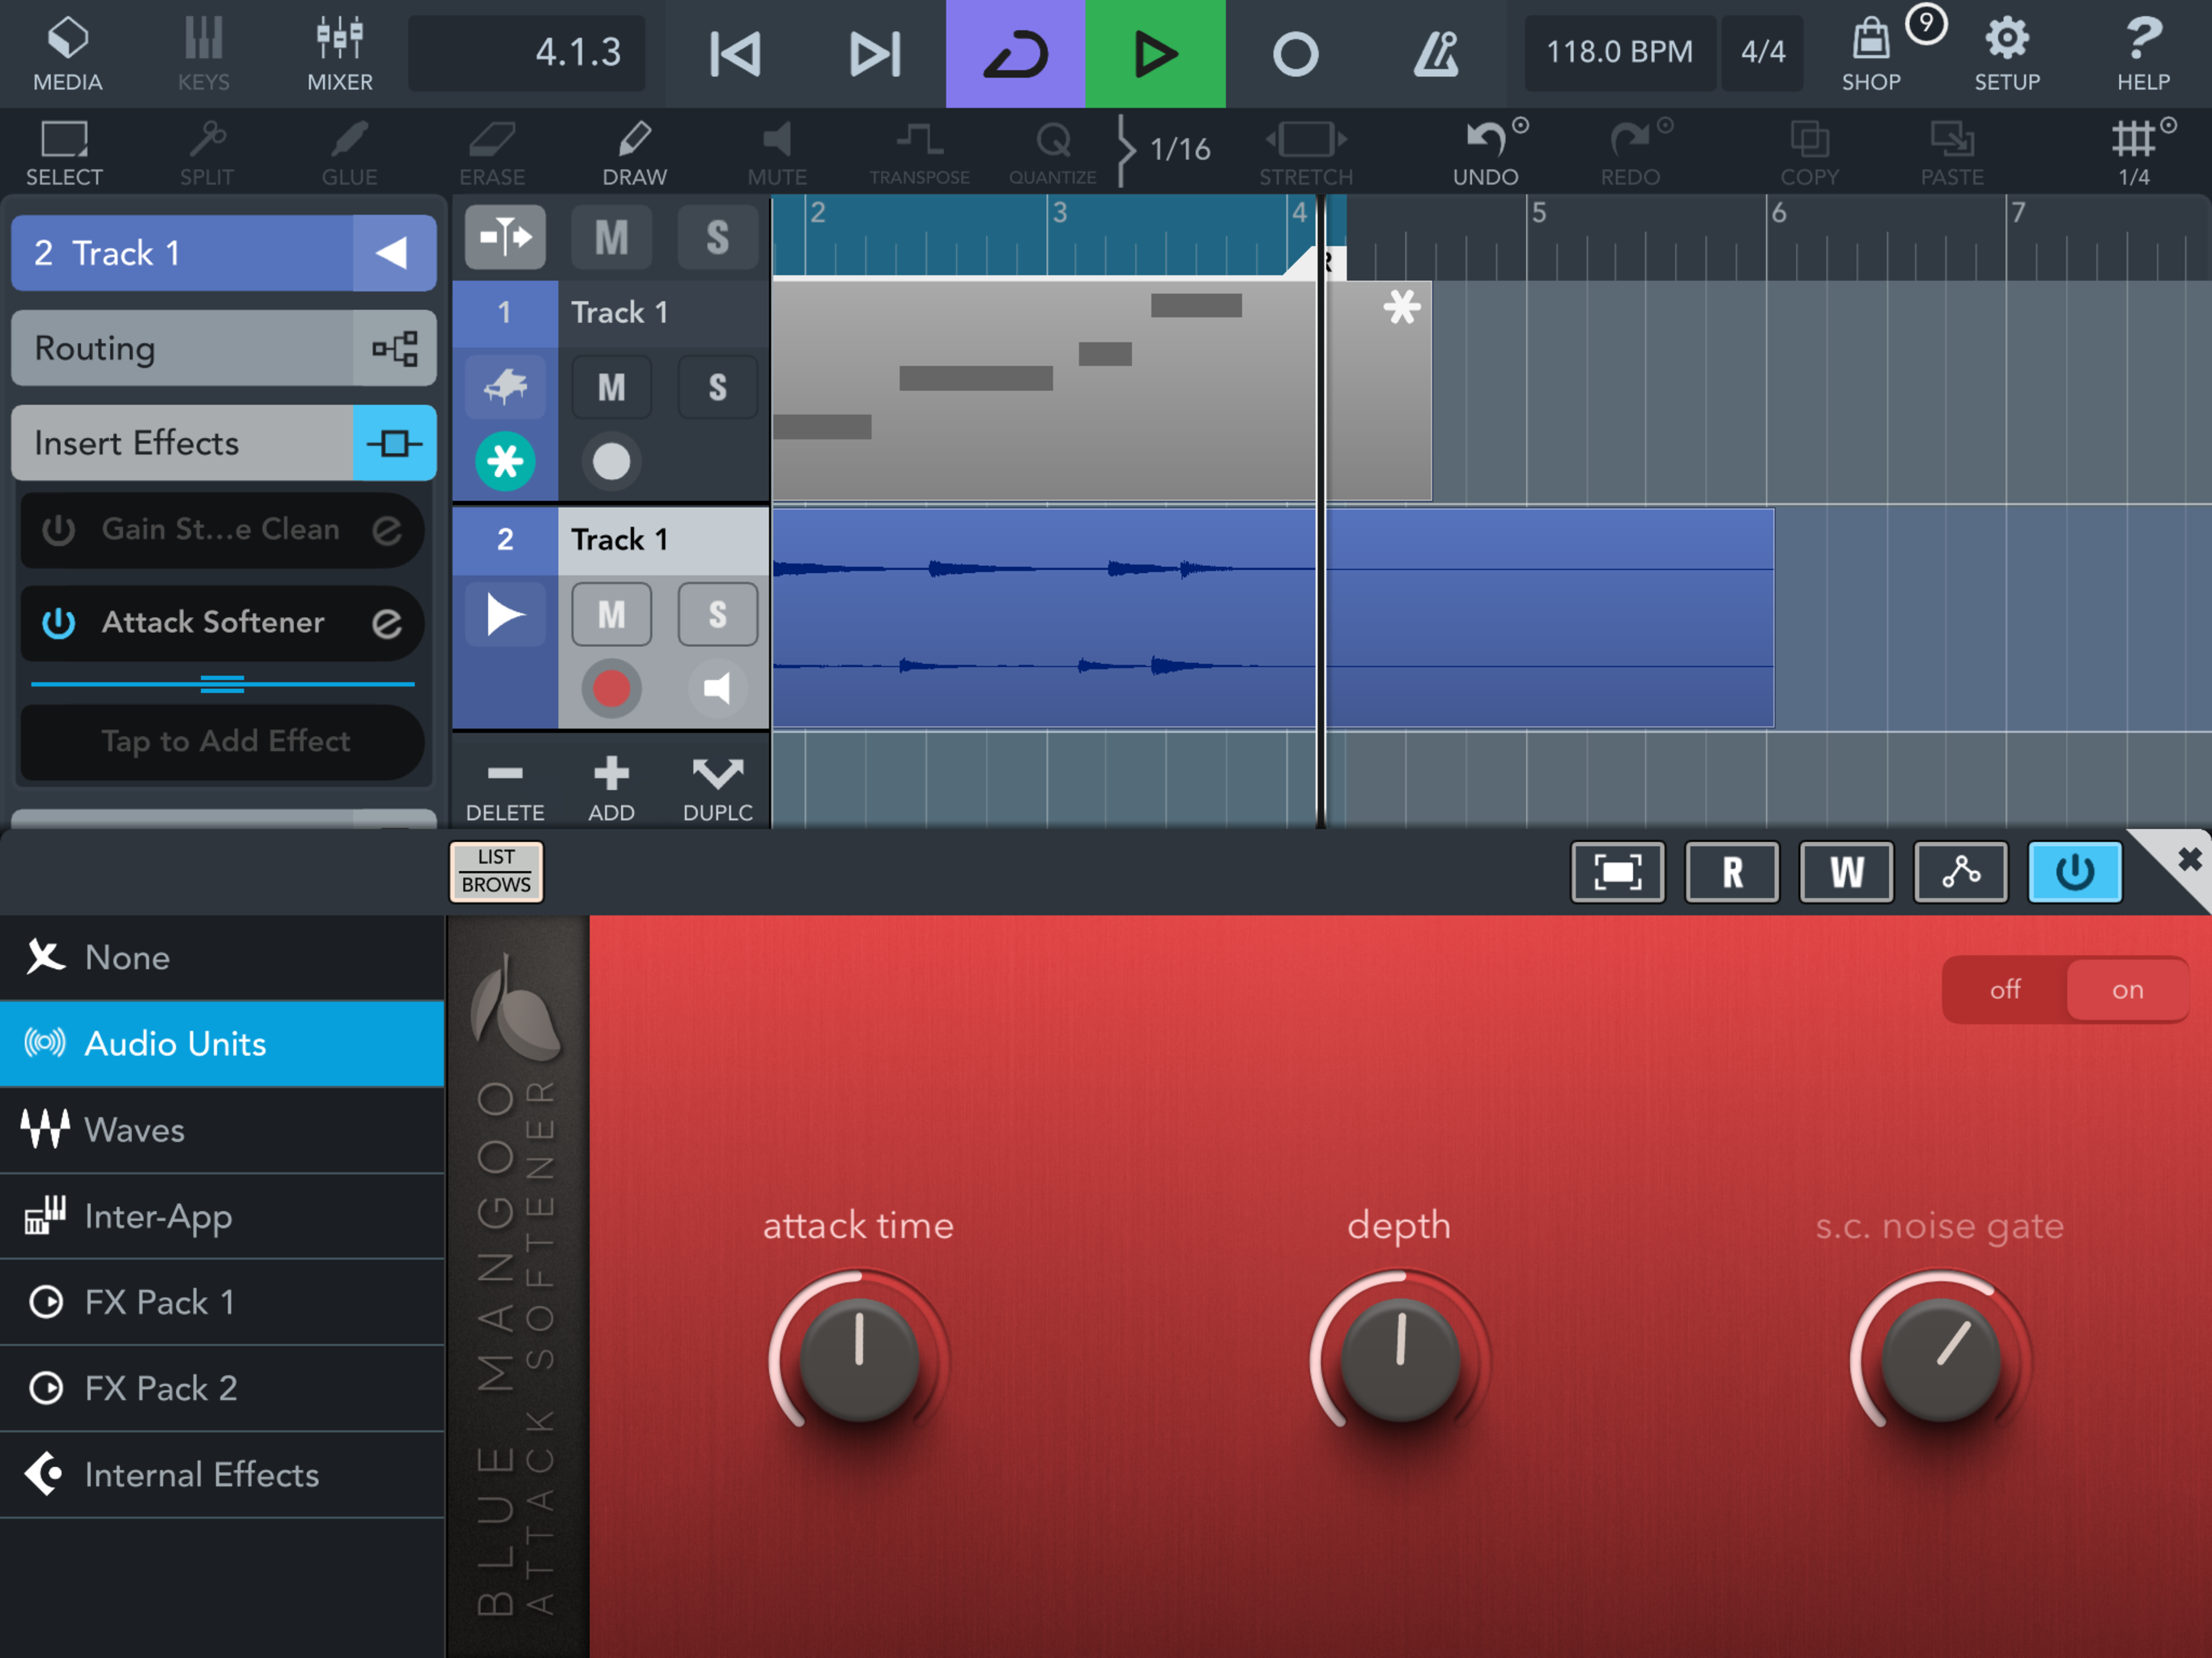This screenshot has width=2212, height=1658.
Task: Expand the Routing section
Action: tap(223, 348)
